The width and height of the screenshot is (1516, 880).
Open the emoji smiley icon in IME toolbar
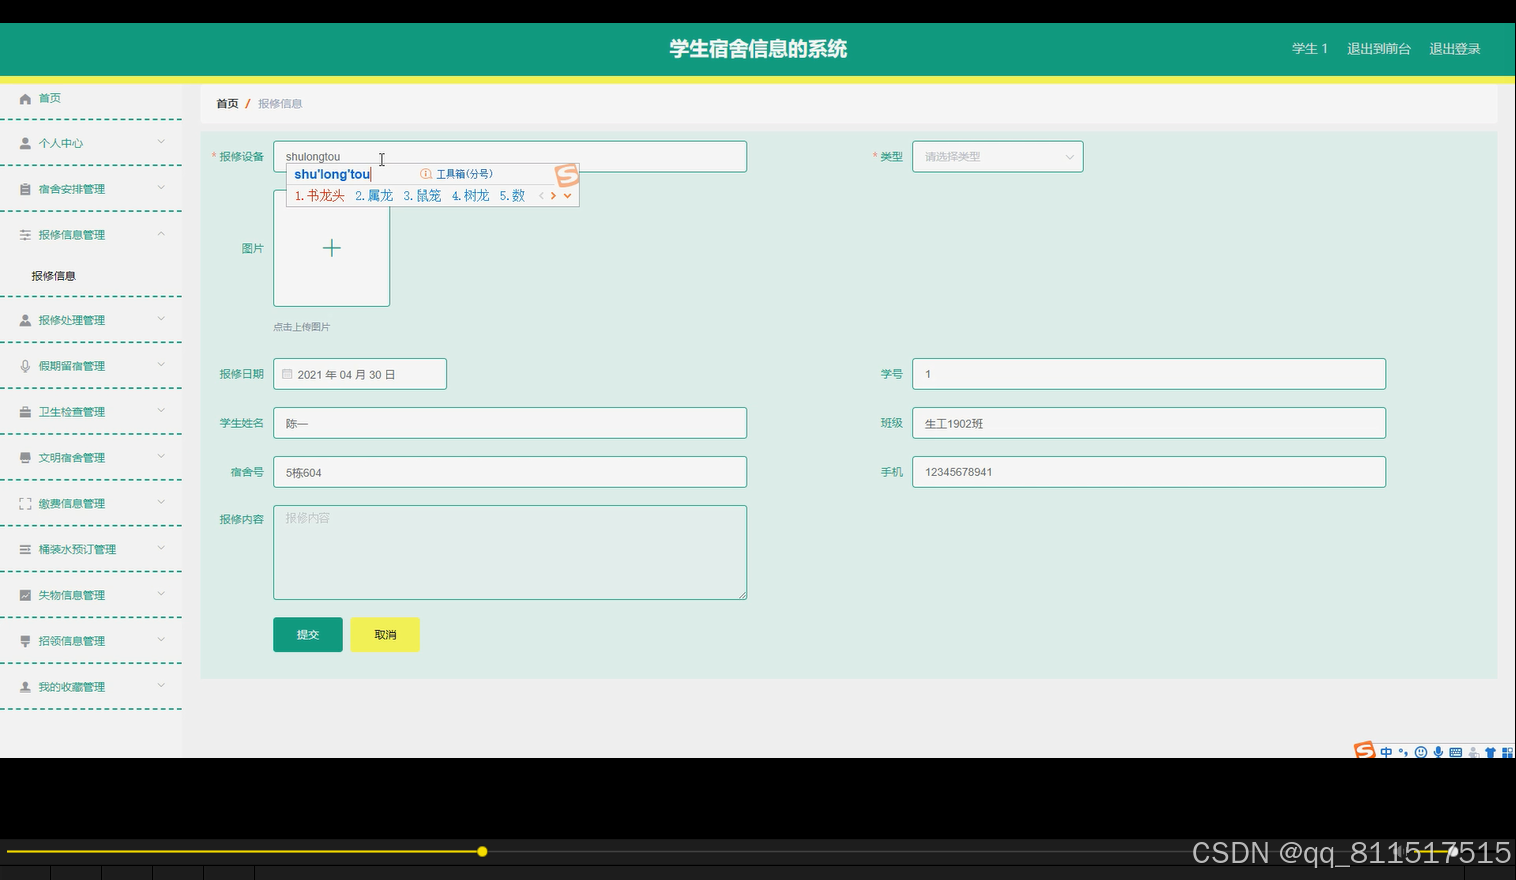(x=1421, y=752)
